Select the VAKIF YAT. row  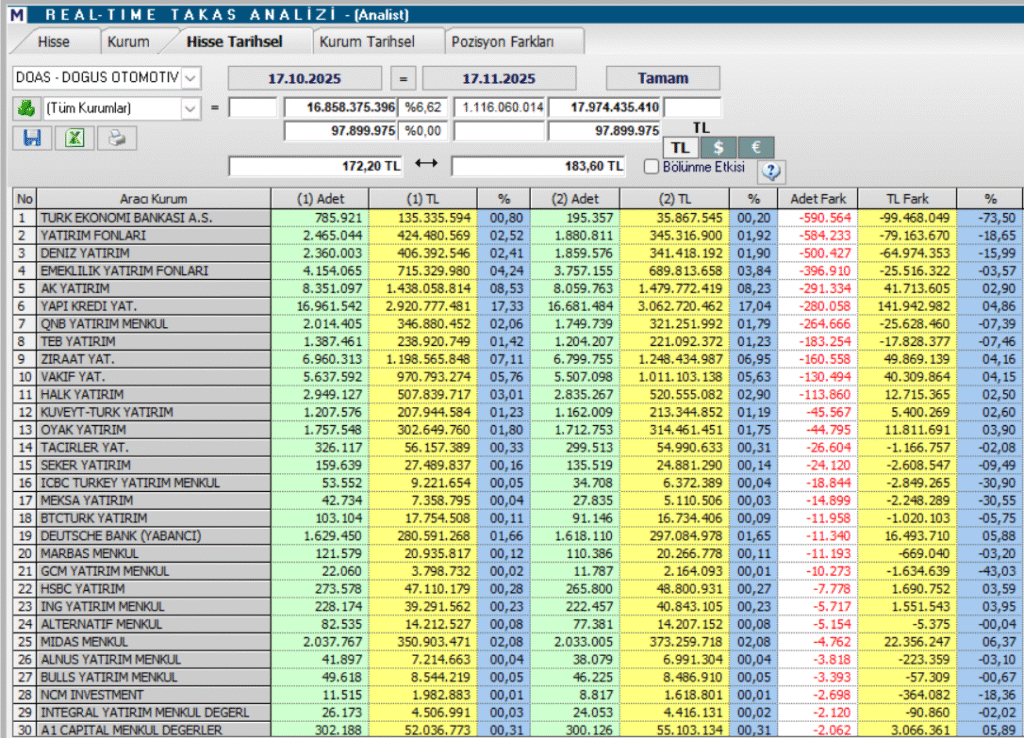click(517, 376)
